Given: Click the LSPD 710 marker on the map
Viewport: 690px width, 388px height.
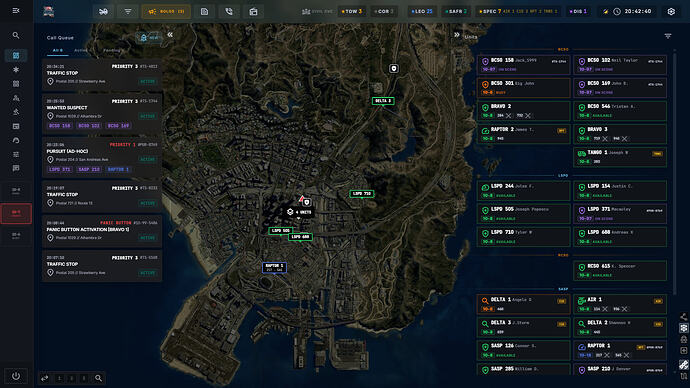Looking at the screenshot, I should click(362, 194).
